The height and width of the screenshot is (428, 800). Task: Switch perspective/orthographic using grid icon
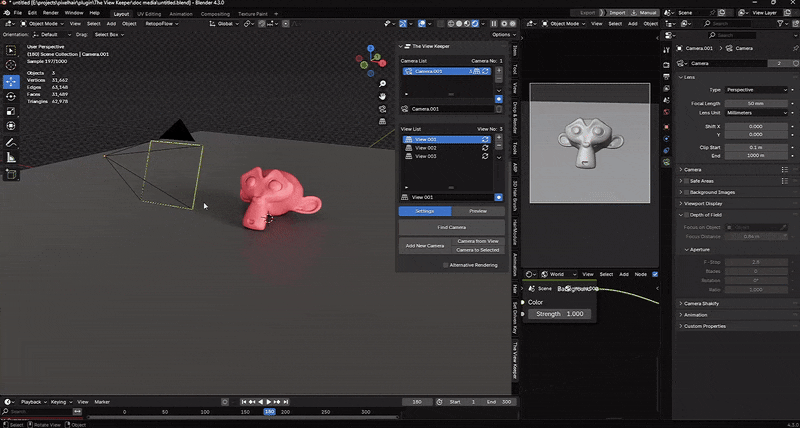click(382, 121)
